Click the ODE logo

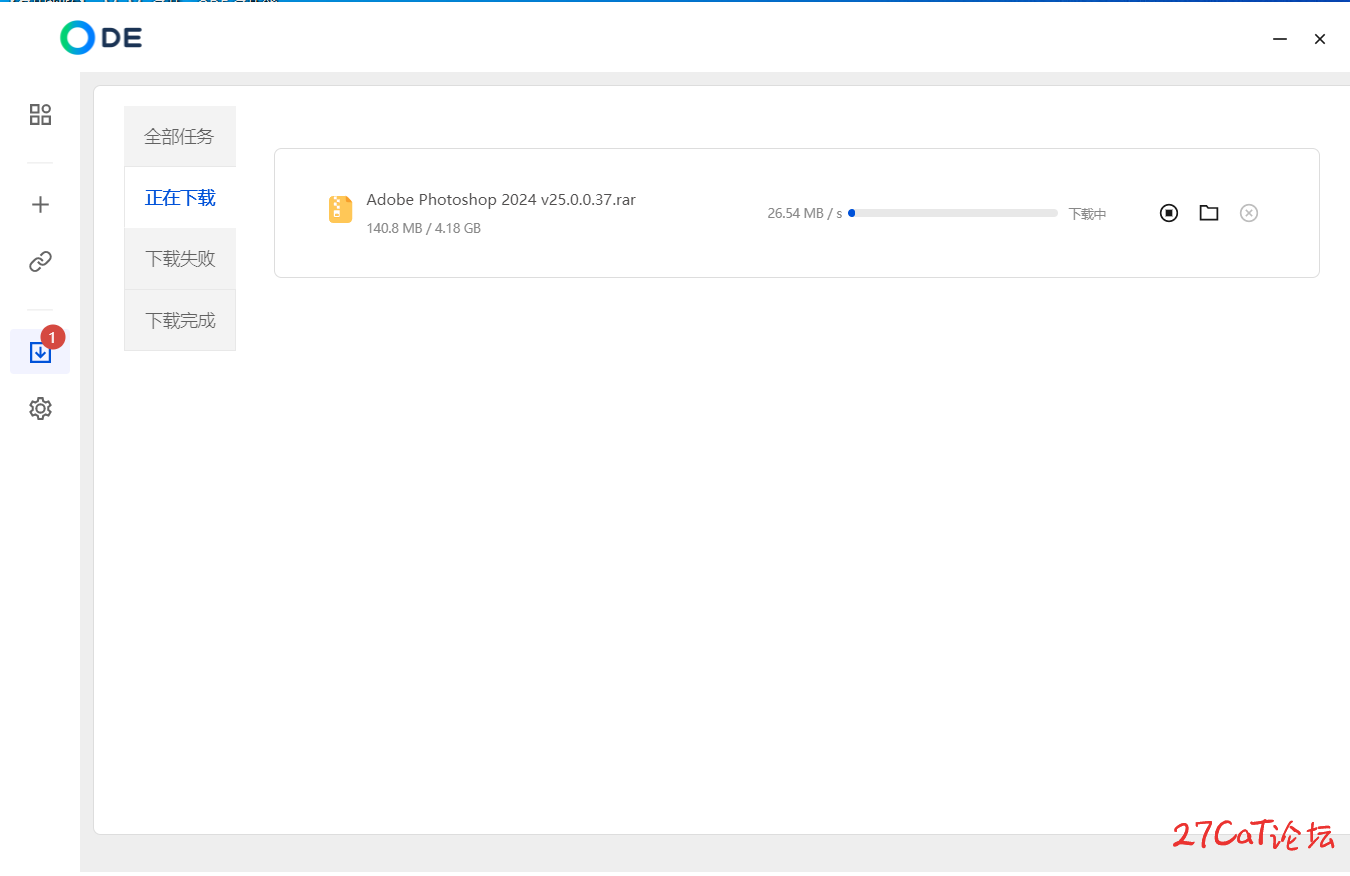[101, 38]
